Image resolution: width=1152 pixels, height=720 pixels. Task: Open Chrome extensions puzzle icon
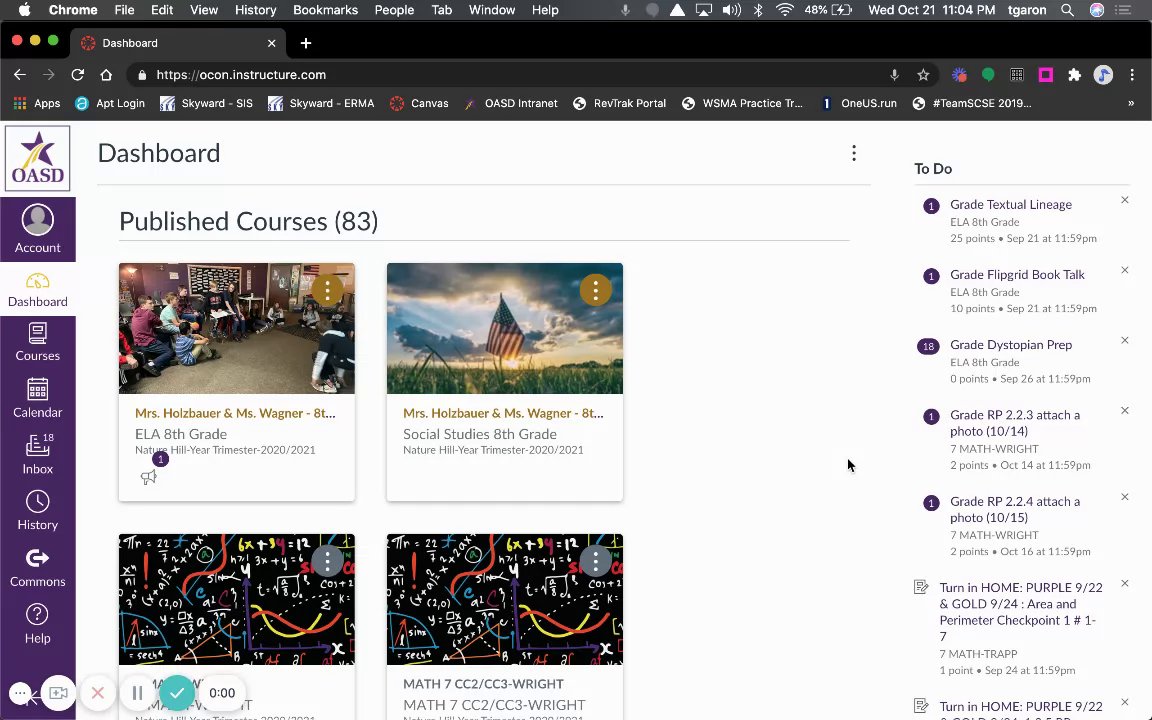[1074, 75]
